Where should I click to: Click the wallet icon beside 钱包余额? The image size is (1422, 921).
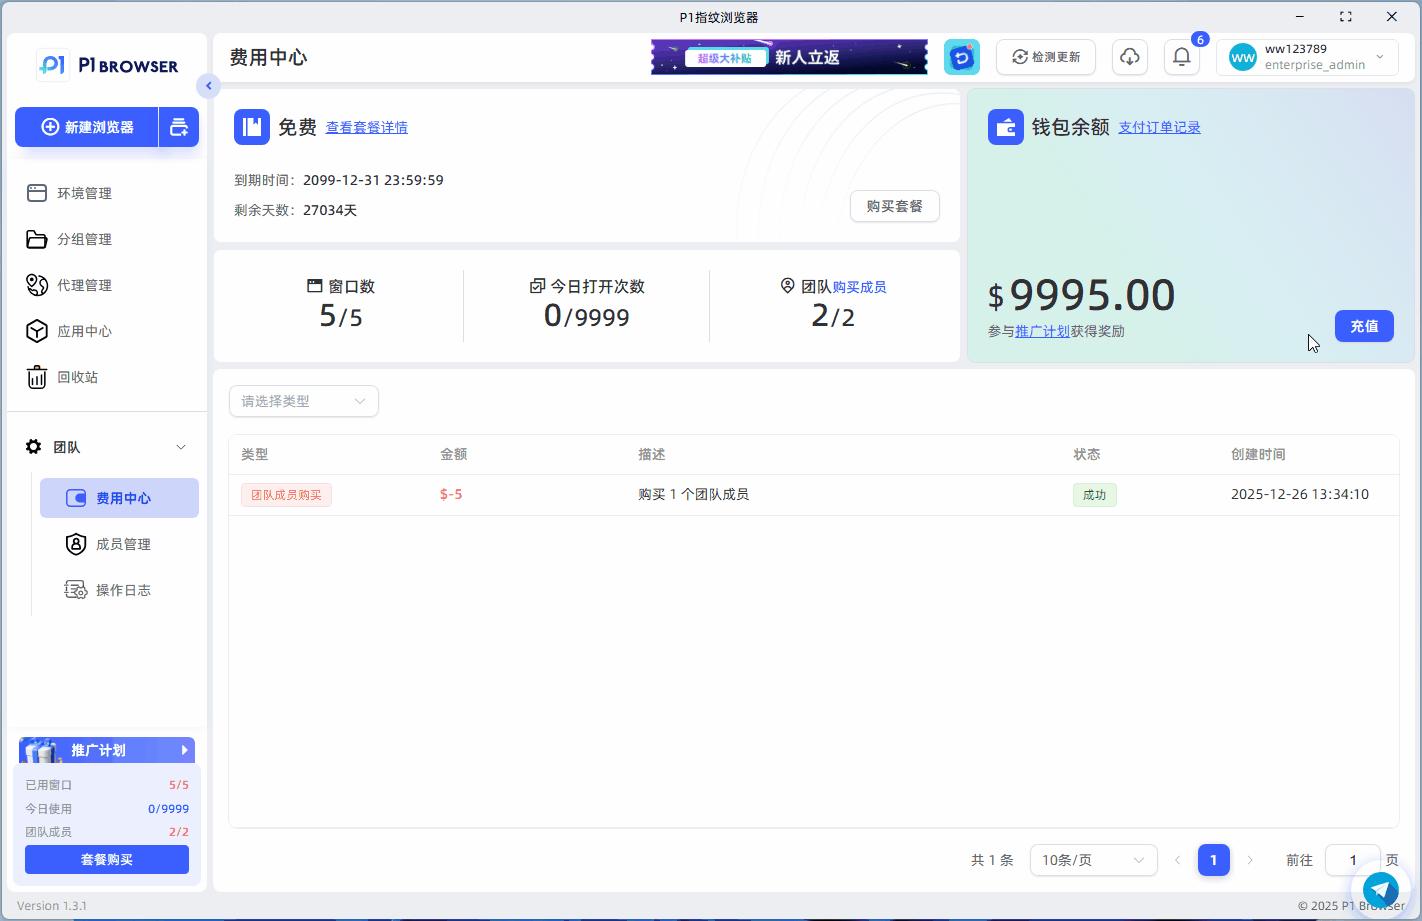[1005, 127]
